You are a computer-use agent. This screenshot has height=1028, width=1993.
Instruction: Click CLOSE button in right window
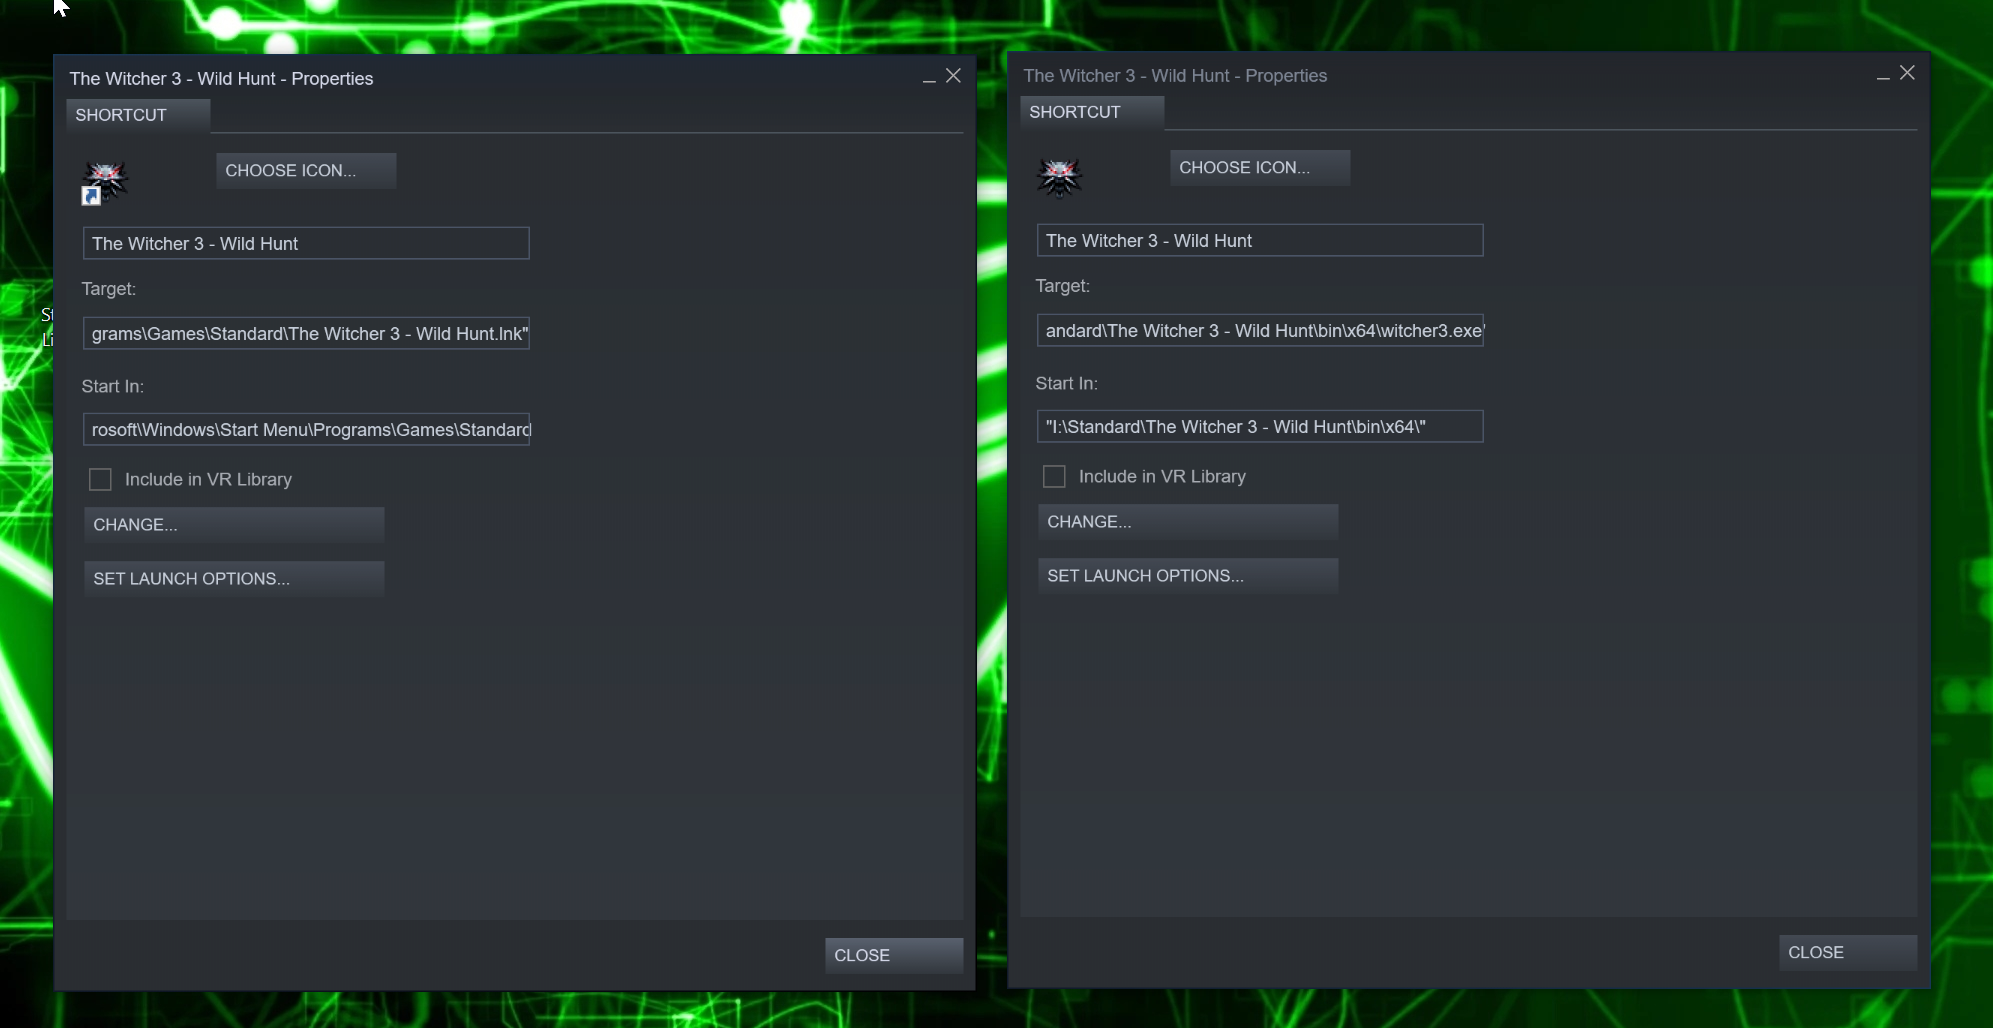(x=1848, y=952)
